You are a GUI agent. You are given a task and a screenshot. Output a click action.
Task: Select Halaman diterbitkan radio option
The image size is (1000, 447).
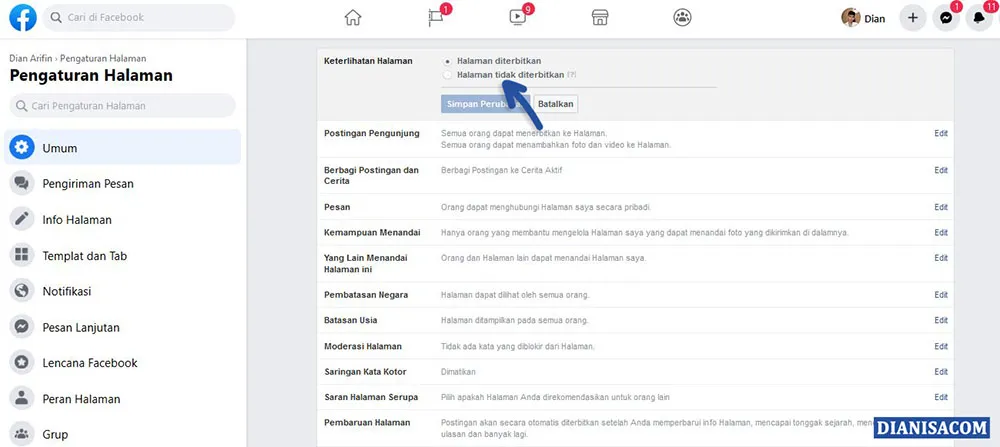click(x=448, y=61)
